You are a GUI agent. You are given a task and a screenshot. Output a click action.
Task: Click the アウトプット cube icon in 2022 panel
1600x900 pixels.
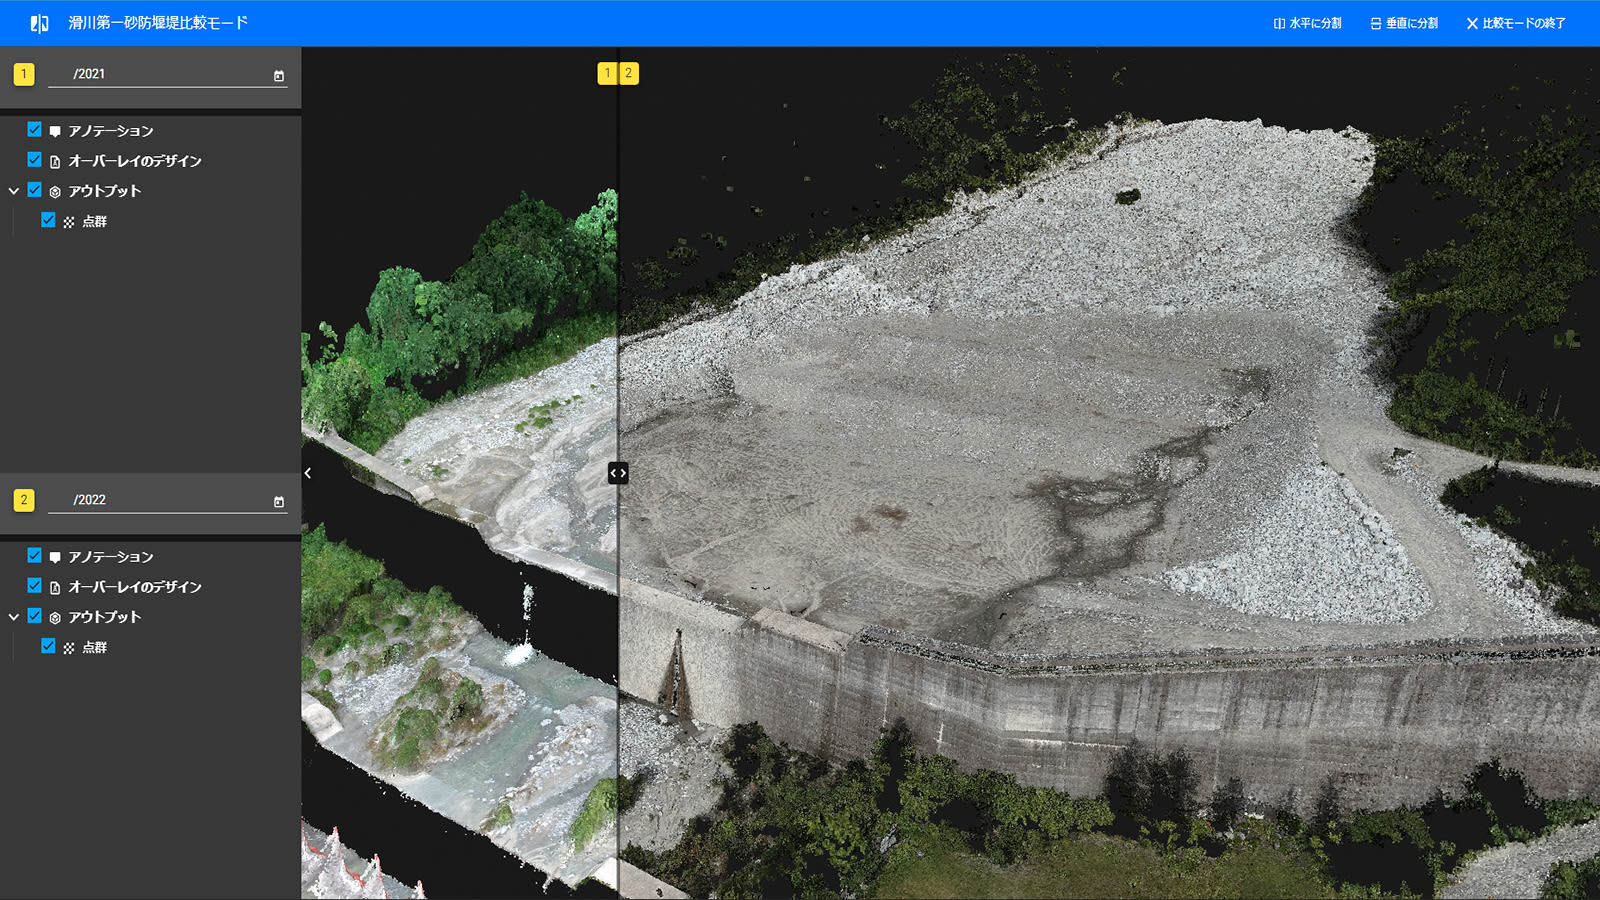click(54, 617)
